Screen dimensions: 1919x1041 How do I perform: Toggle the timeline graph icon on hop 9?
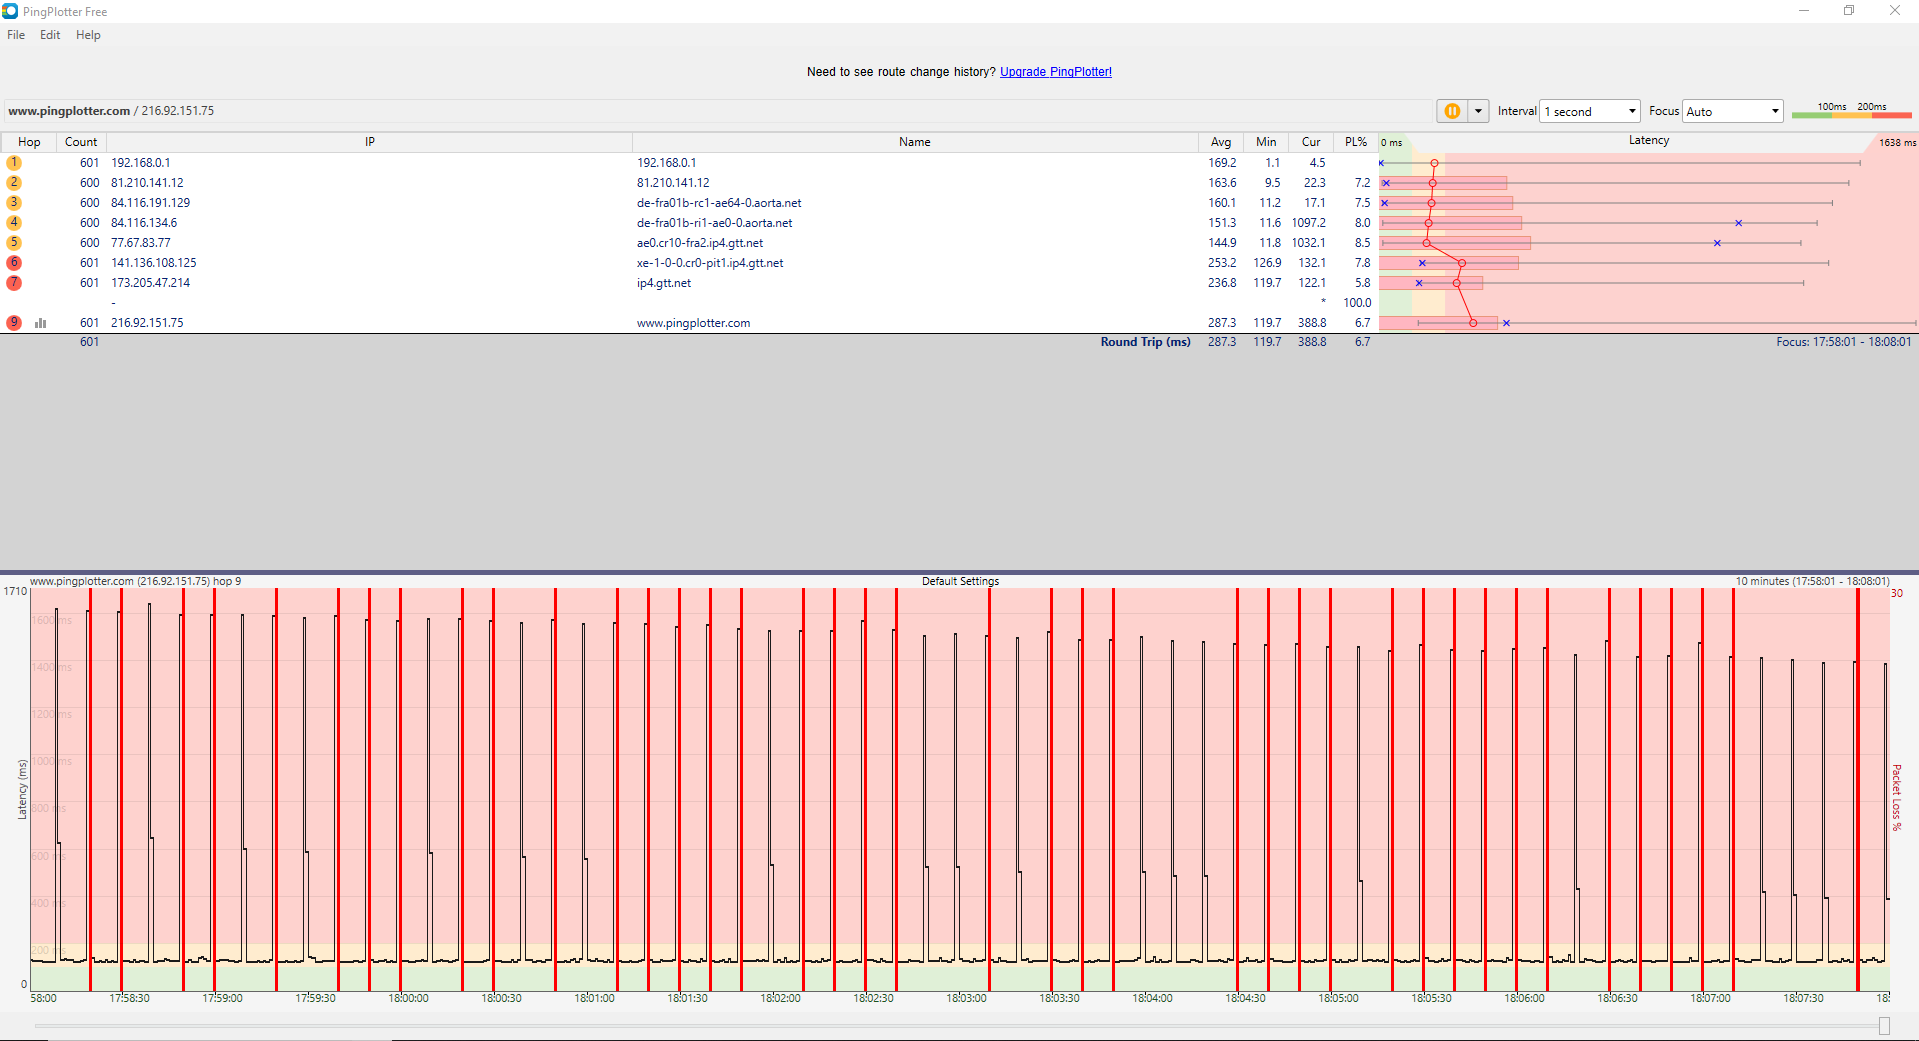point(41,323)
